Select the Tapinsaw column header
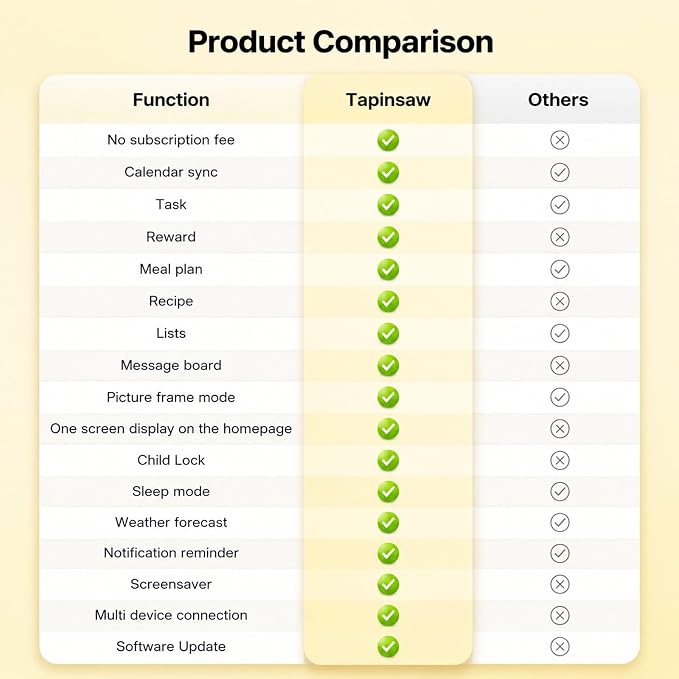The width and height of the screenshot is (679, 679). [388, 100]
